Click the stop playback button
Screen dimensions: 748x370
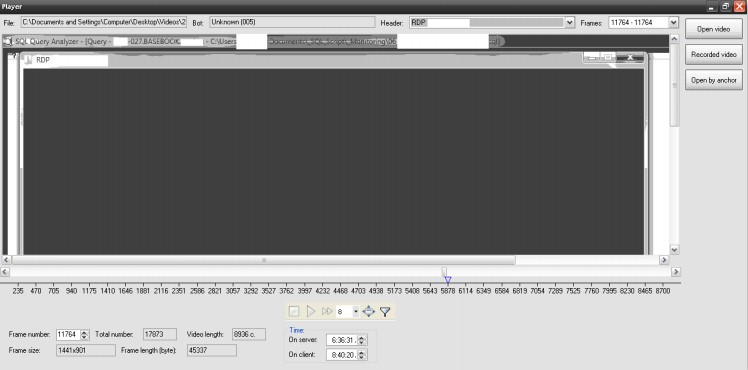coord(294,311)
